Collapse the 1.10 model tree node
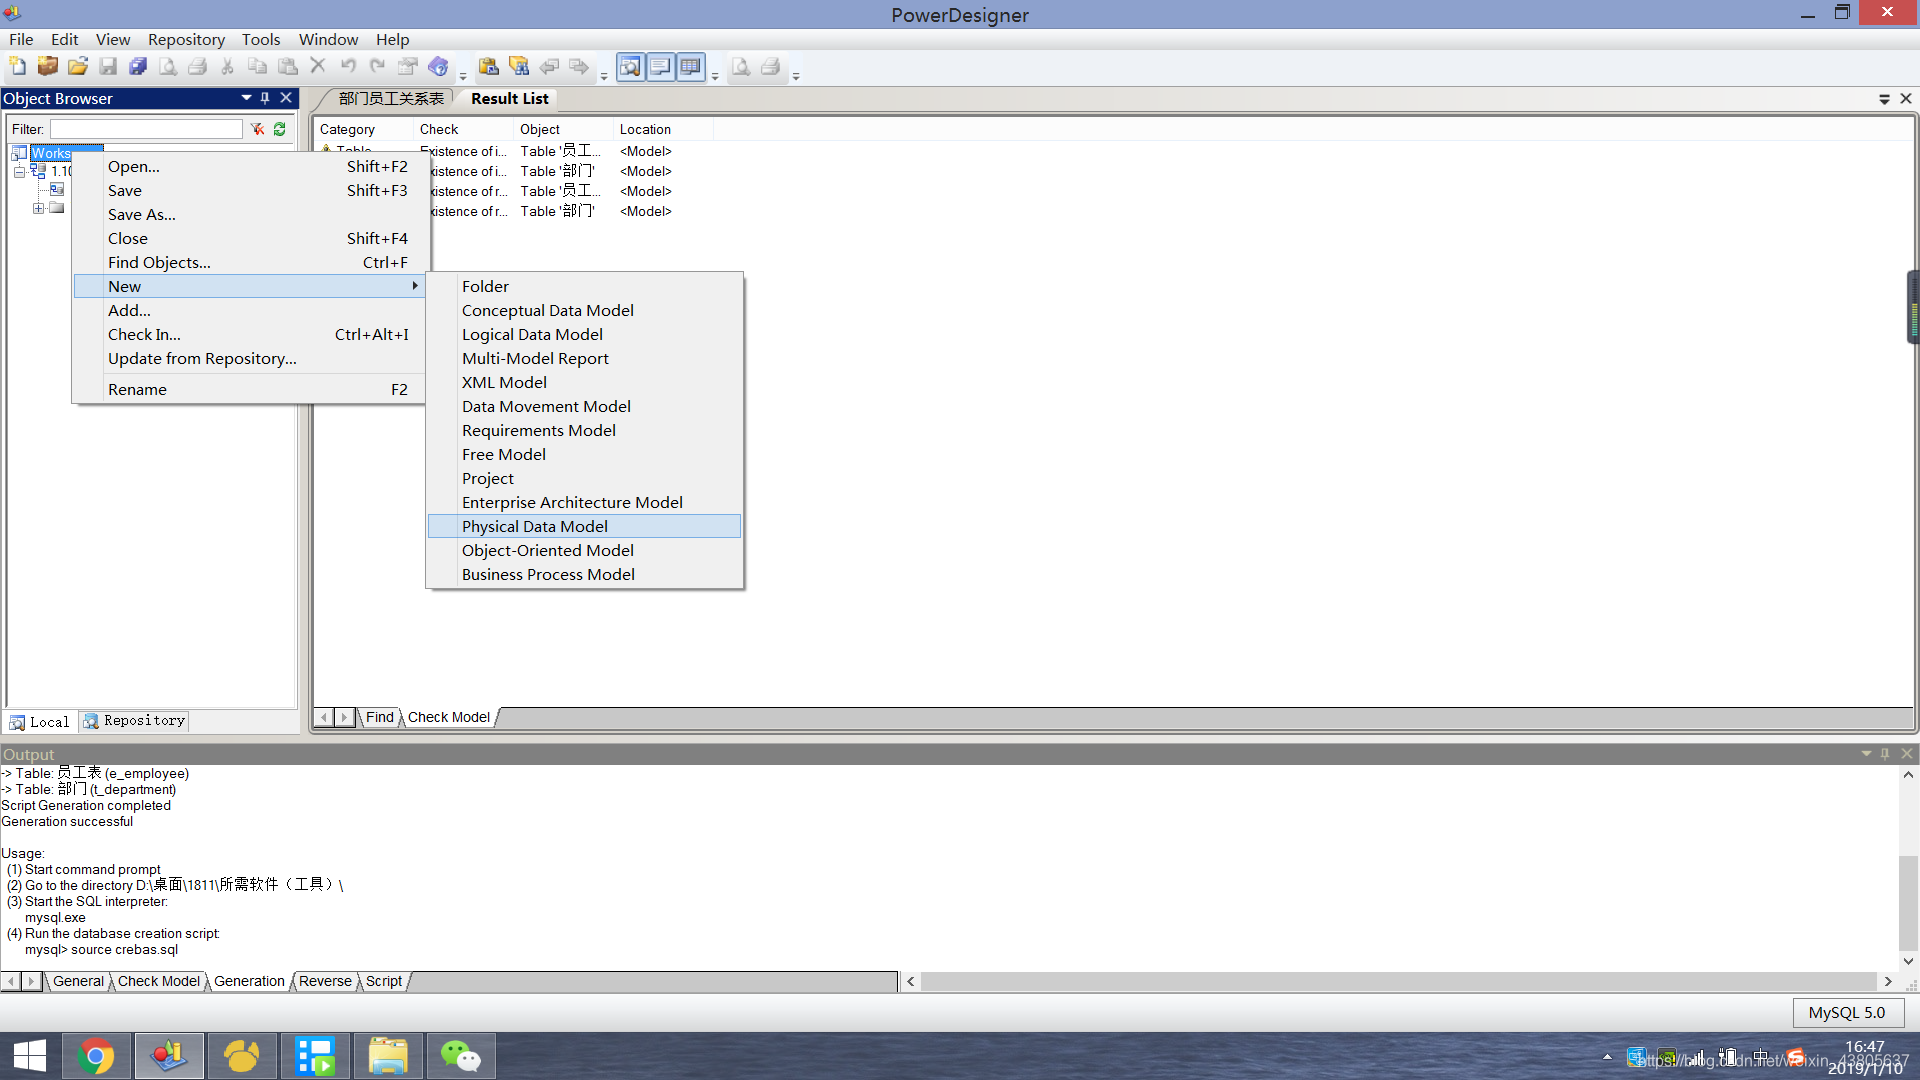Image resolution: width=1920 pixels, height=1080 pixels. 19,172
